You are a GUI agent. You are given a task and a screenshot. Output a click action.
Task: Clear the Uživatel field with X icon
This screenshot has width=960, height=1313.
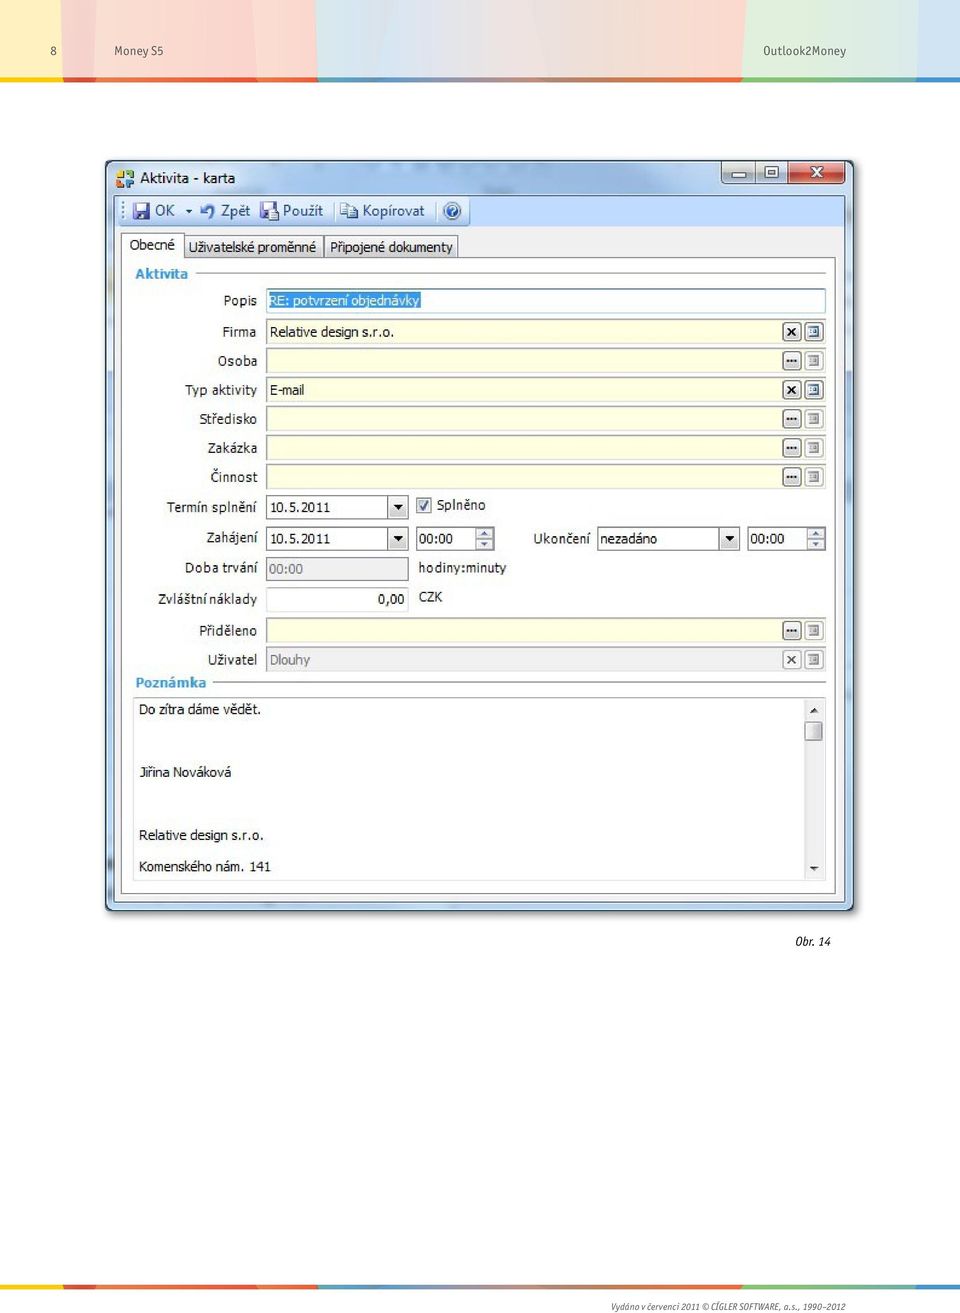tap(791, 660)
